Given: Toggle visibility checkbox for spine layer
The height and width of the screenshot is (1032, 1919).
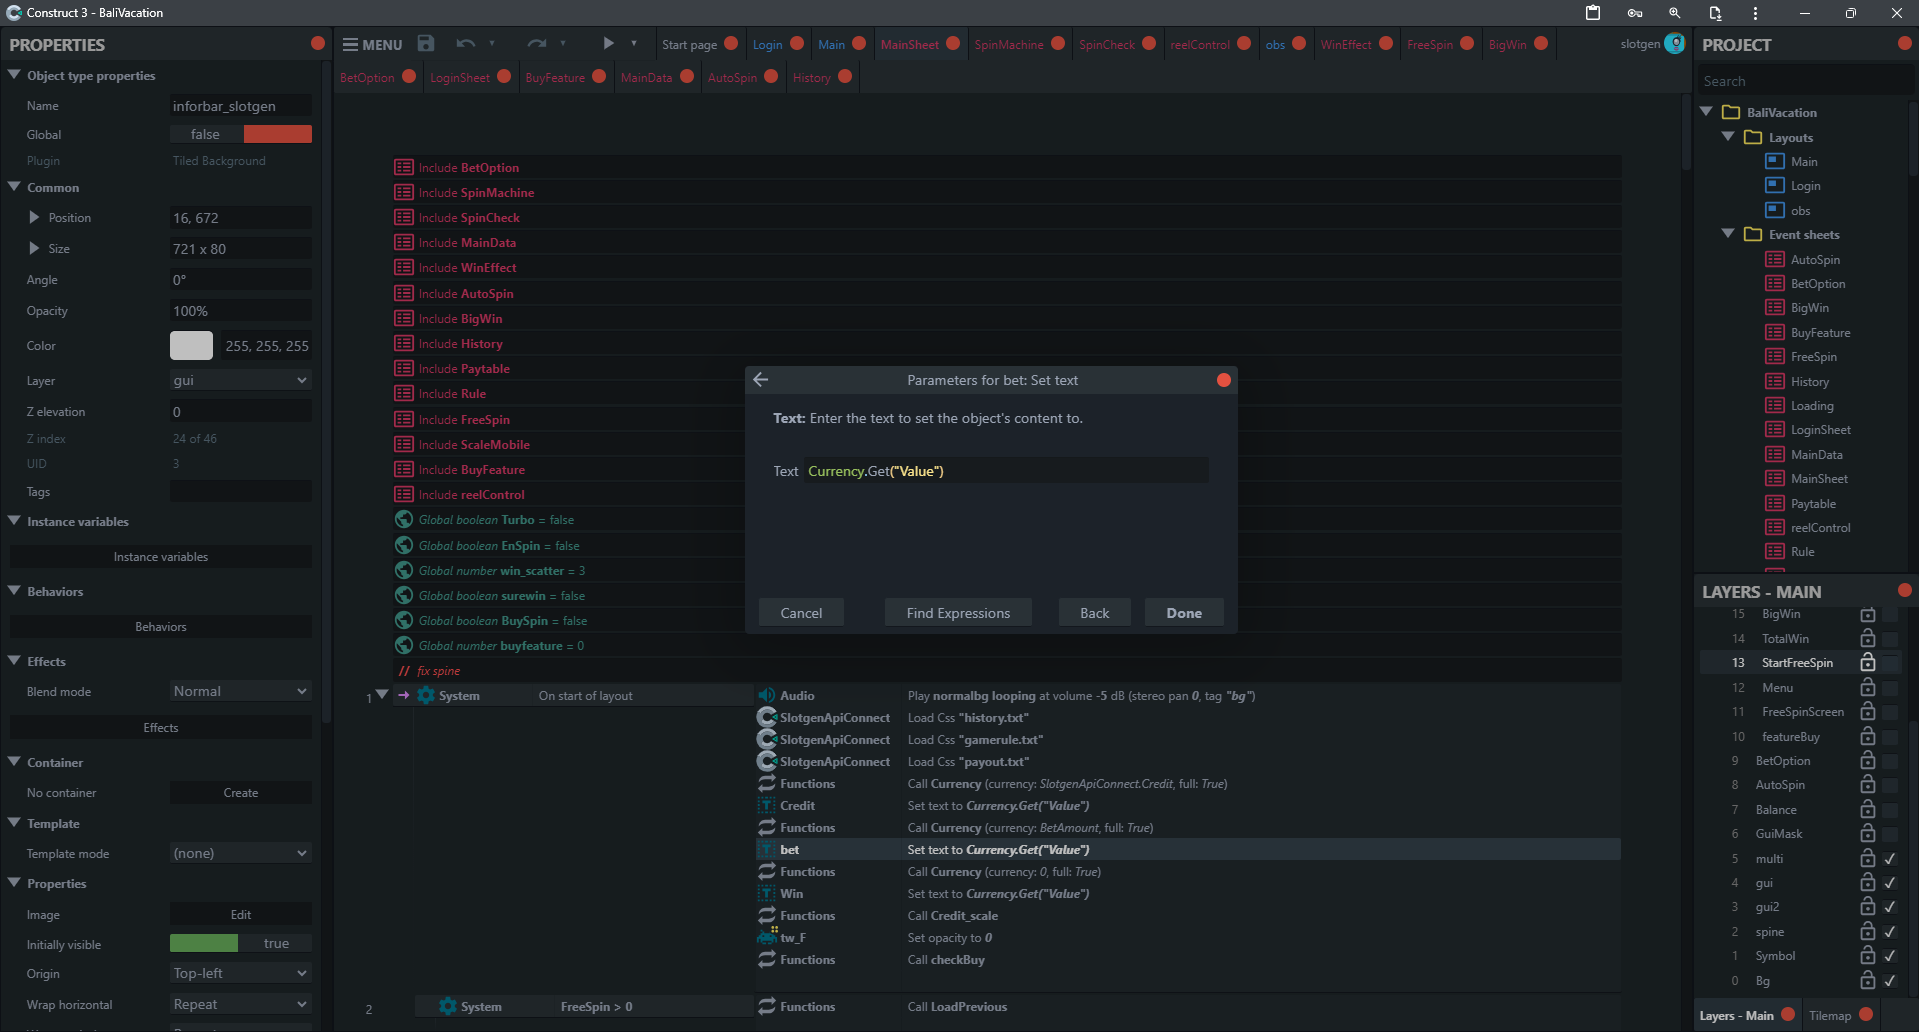Looking at the screenshot, I should [1890, 931].
